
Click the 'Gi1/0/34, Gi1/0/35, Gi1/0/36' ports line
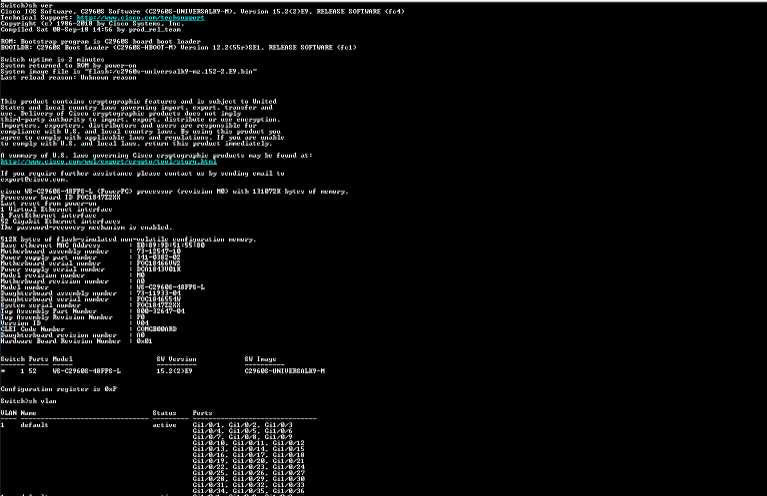click(x=248, y=491)
